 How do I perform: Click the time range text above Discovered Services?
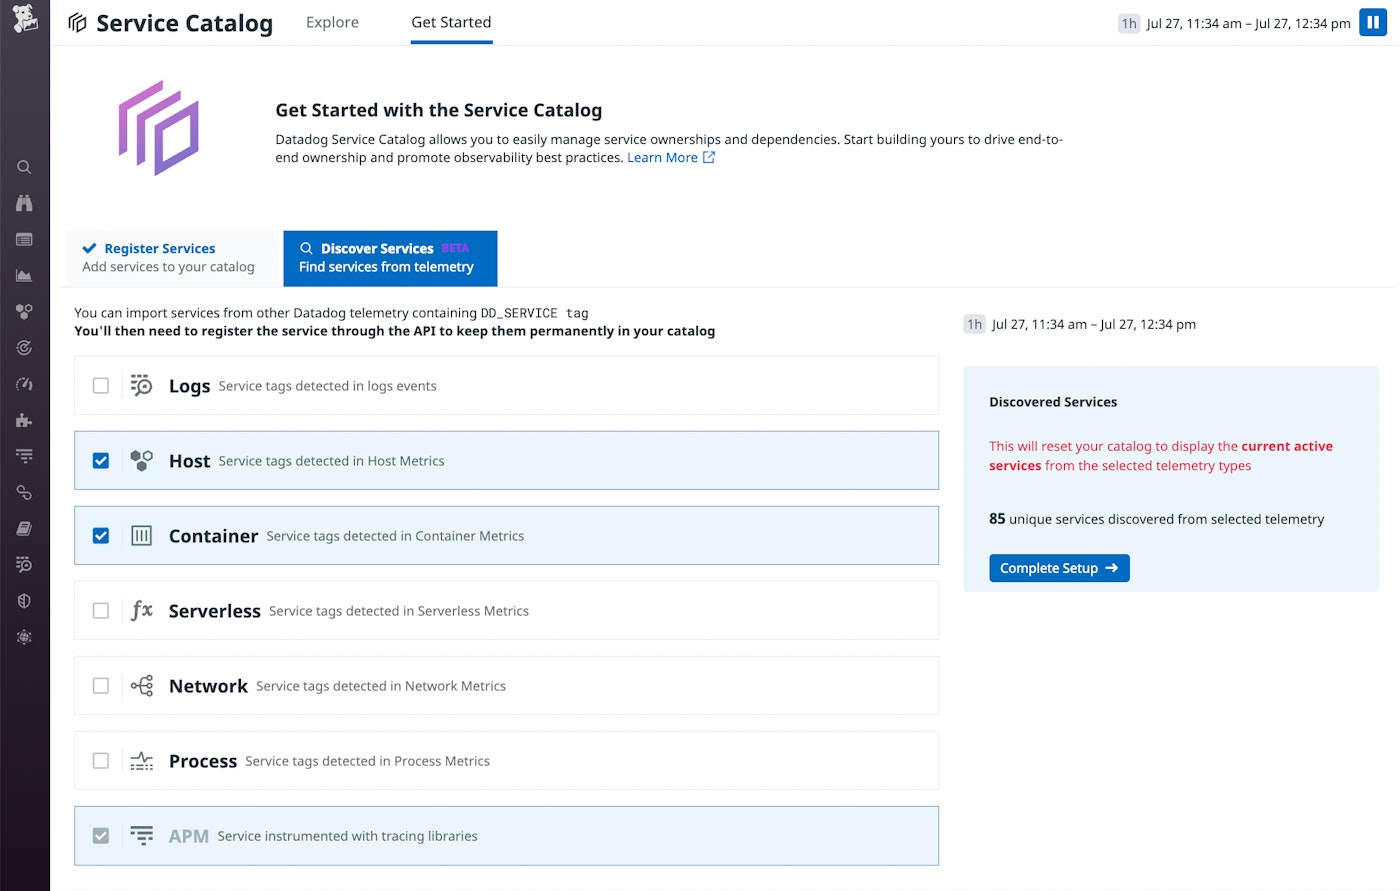pyautogui.click(x=1093, y=324)
